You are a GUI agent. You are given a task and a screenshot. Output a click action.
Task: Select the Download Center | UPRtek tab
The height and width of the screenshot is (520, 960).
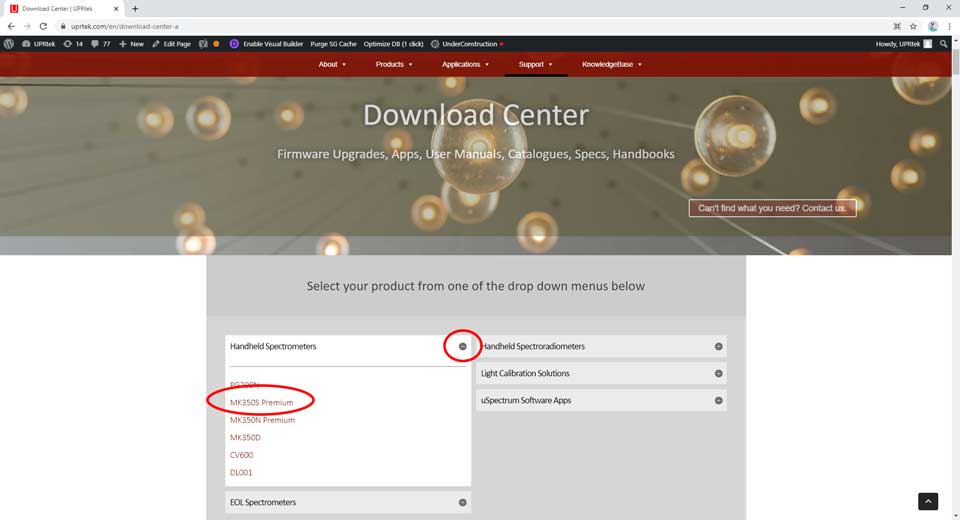tap(63, 9)
